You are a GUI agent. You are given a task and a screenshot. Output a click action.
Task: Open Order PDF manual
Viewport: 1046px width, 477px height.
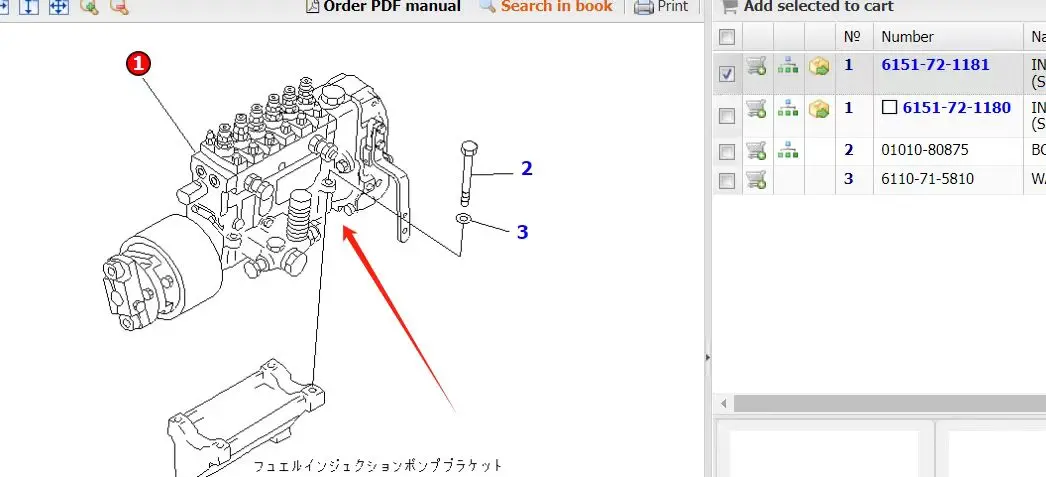384,7
